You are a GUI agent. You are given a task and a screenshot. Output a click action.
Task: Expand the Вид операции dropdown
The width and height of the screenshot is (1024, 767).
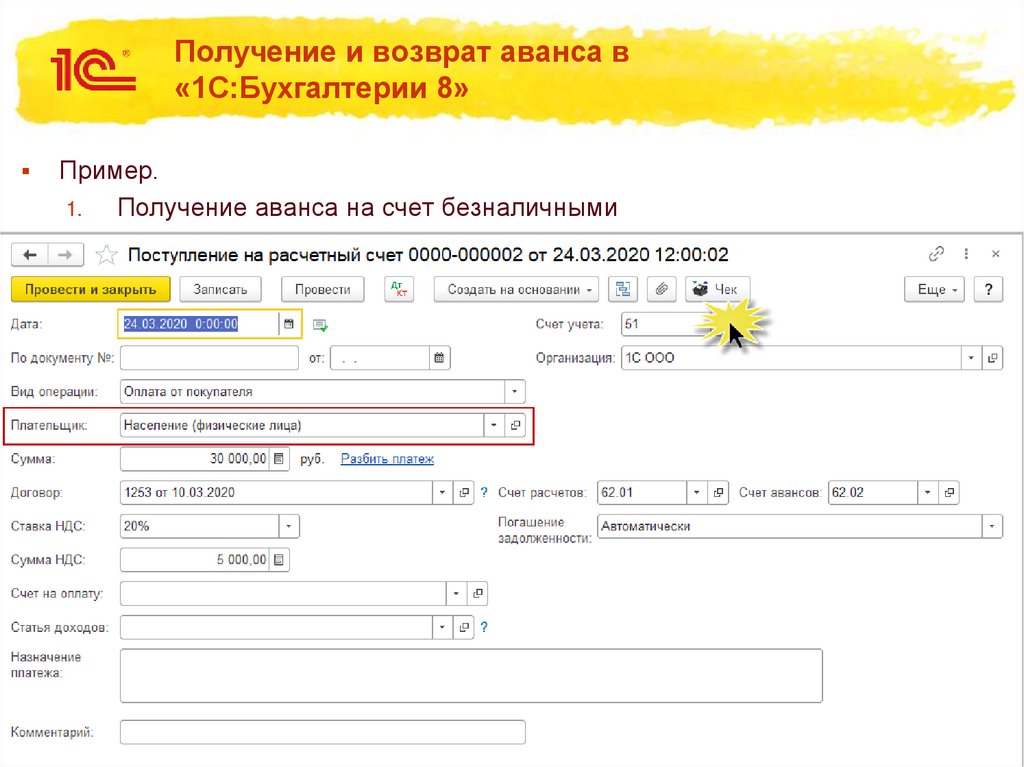(x=515, y=391)
